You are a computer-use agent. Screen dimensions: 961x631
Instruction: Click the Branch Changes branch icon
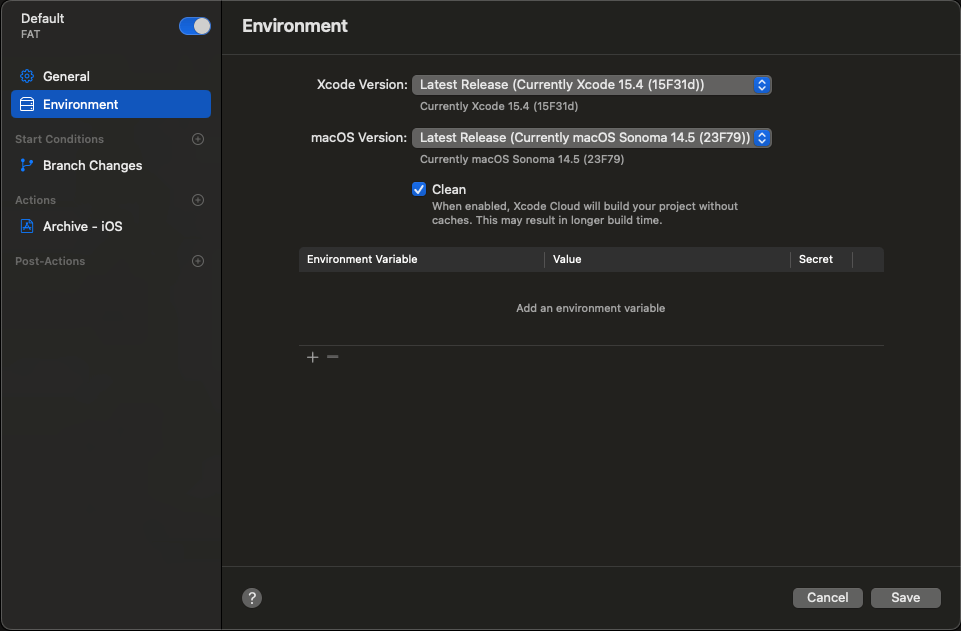point(26,165)
